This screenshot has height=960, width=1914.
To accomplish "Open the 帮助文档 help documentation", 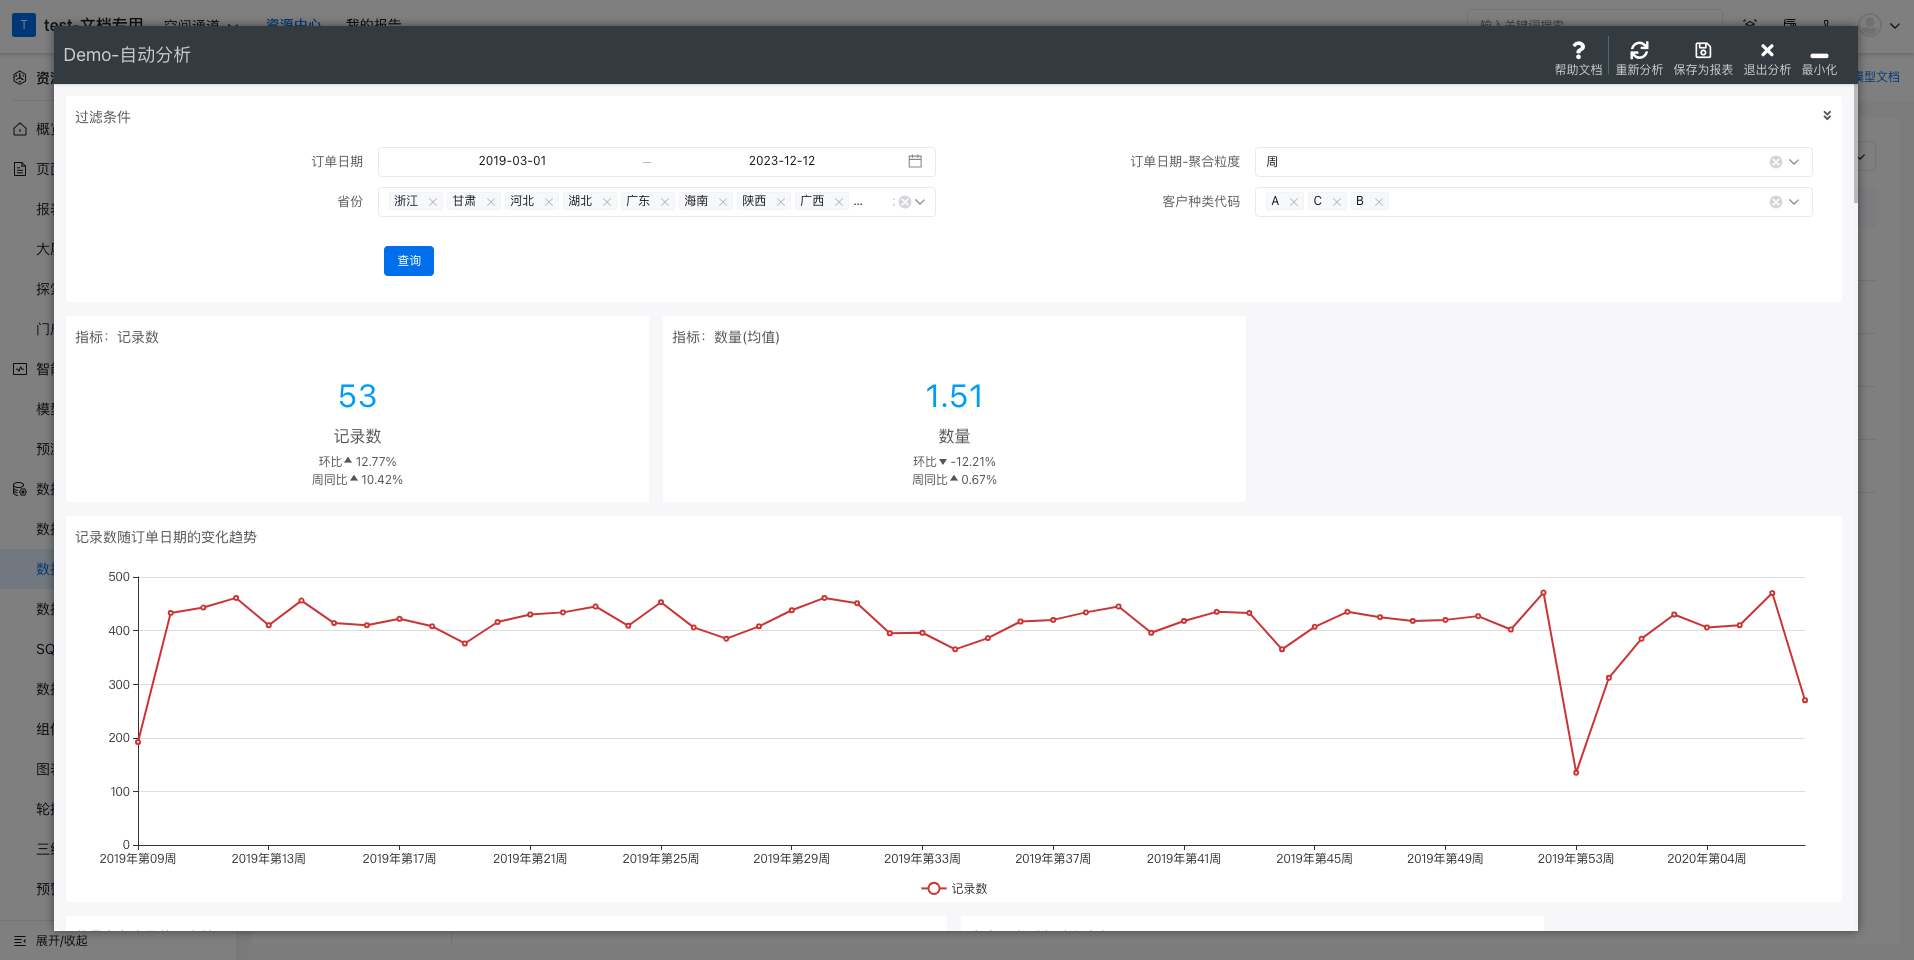I will 1578,58.
